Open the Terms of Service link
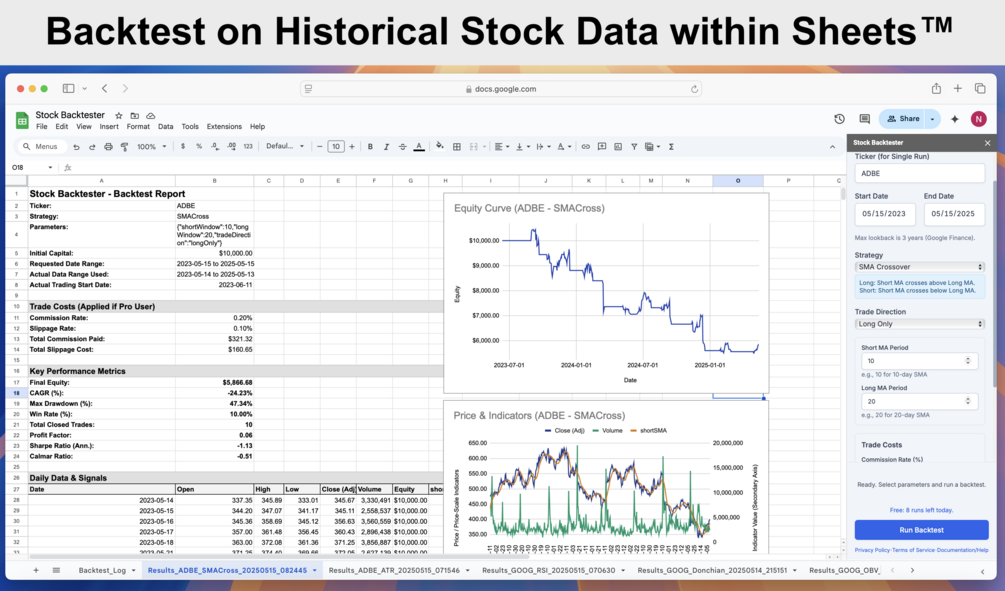 (913, 550)
